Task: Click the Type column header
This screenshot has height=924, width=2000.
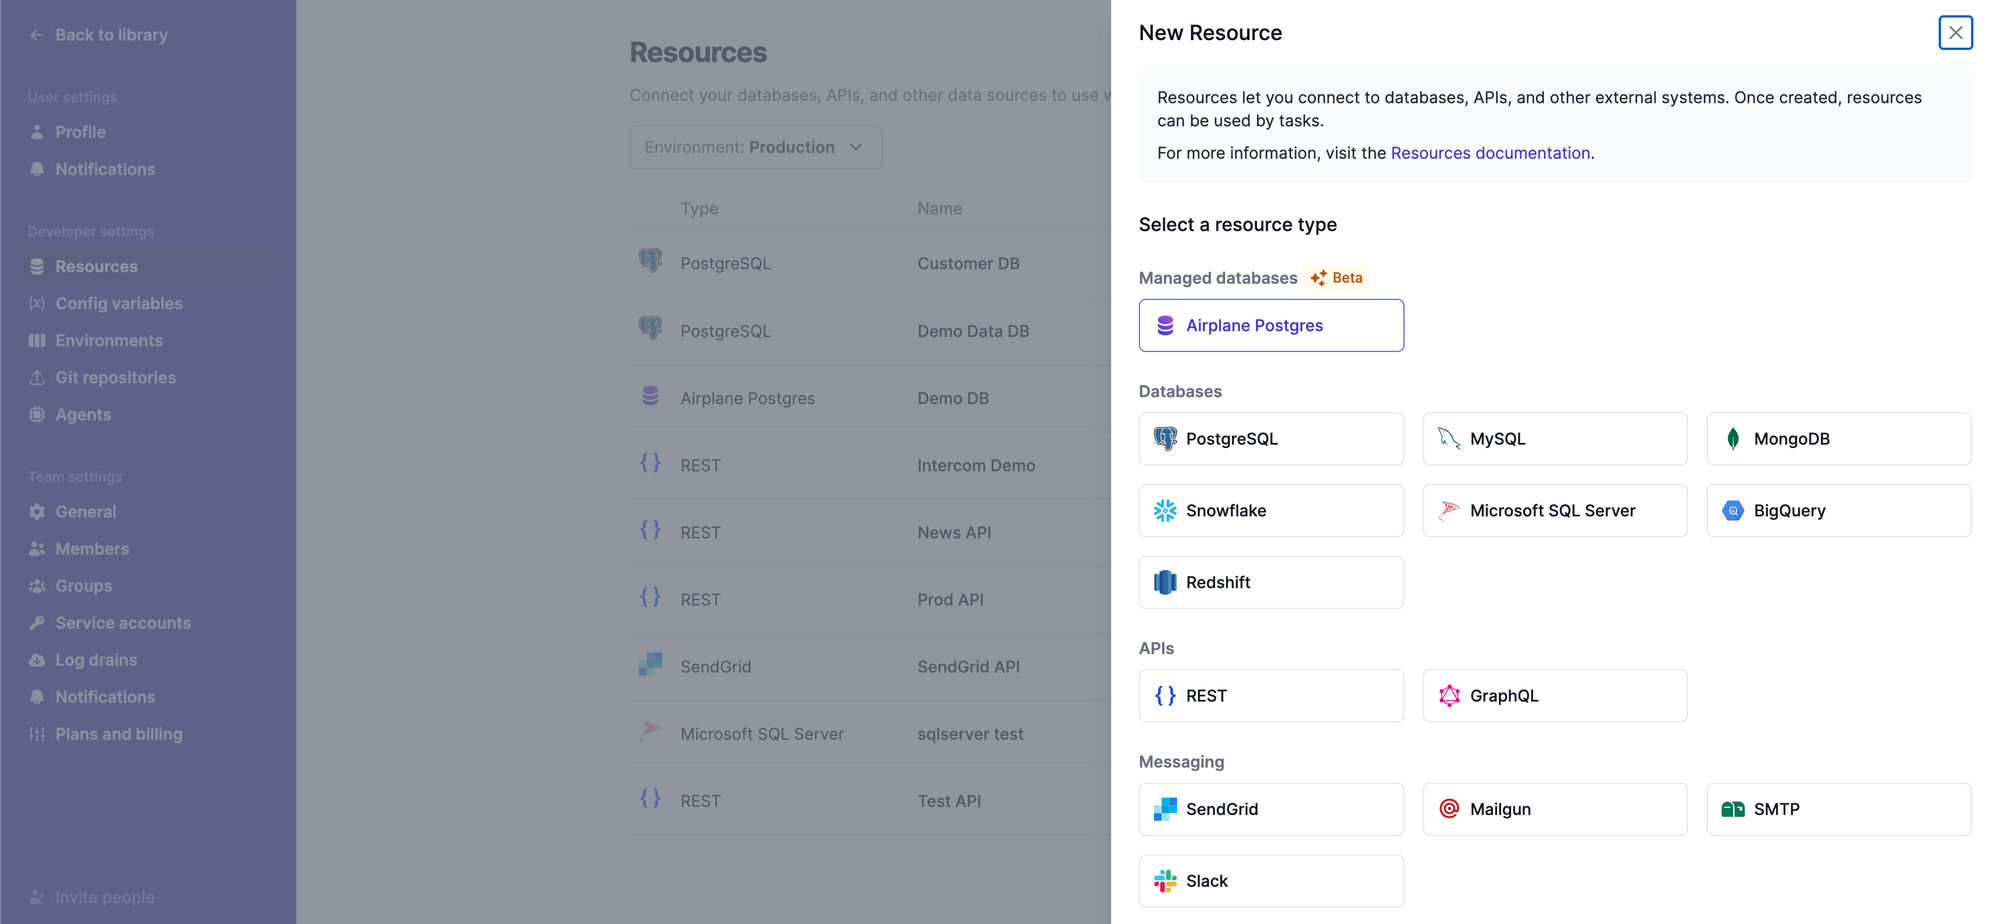Action: coord(699,208)
